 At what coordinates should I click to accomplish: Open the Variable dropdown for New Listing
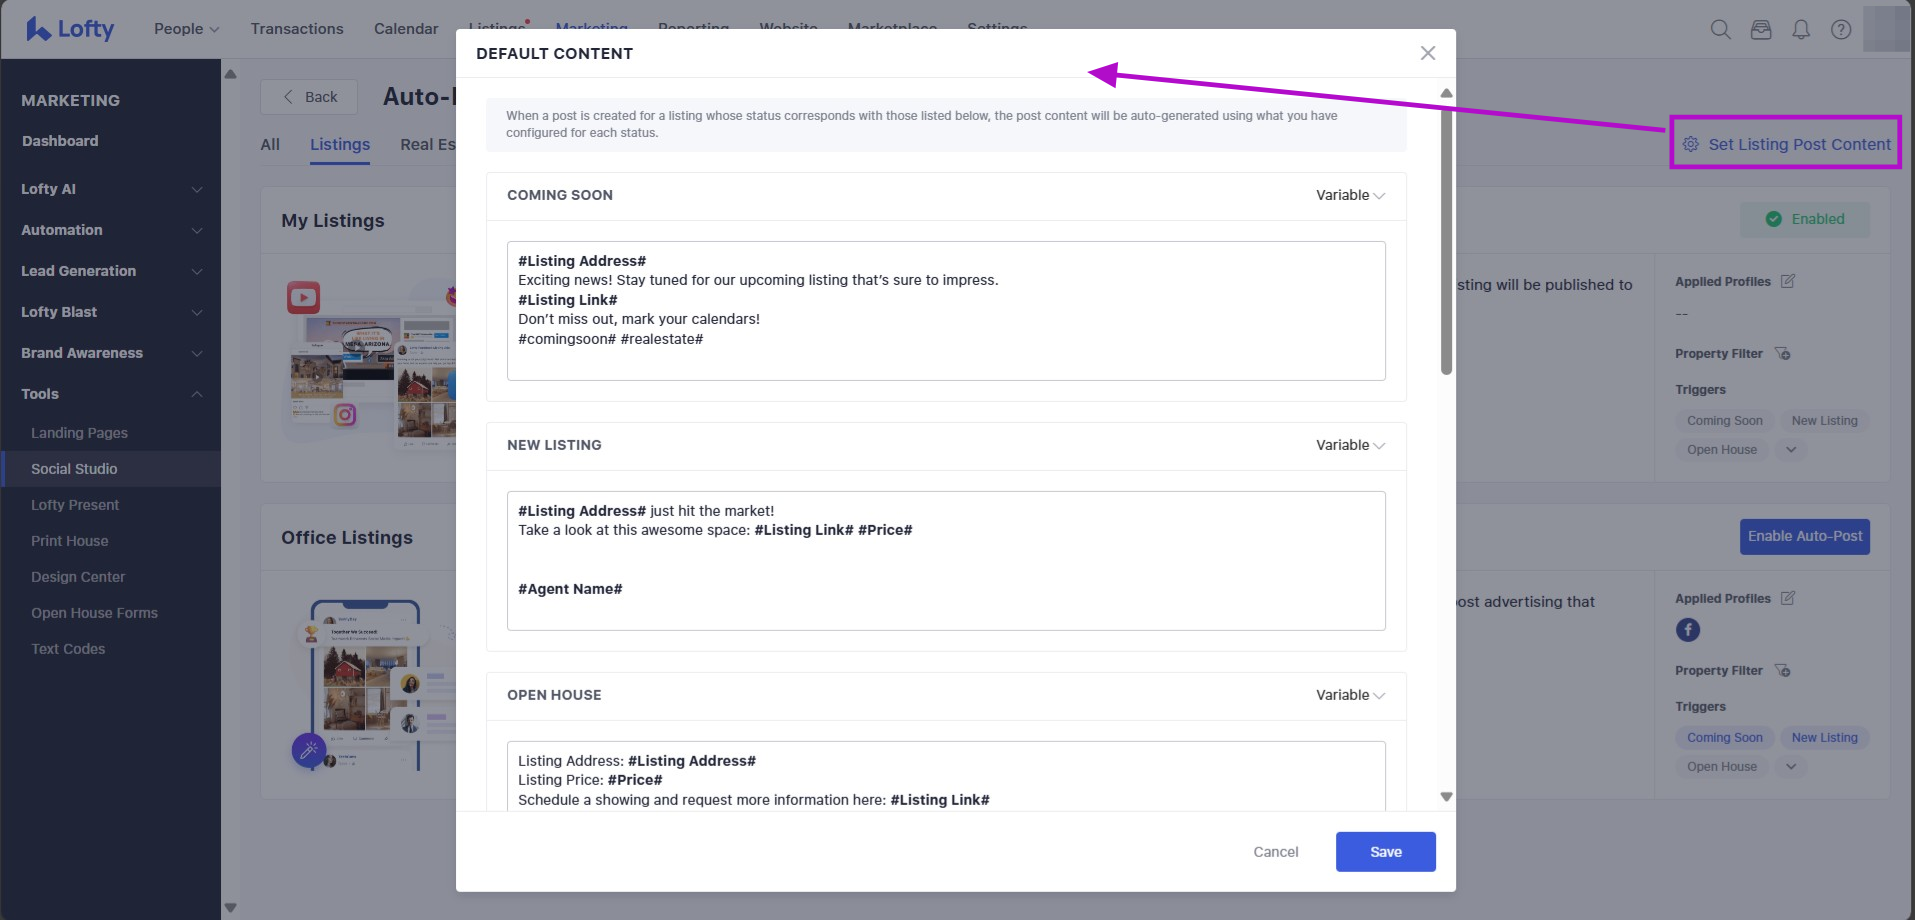(1350, 446)
